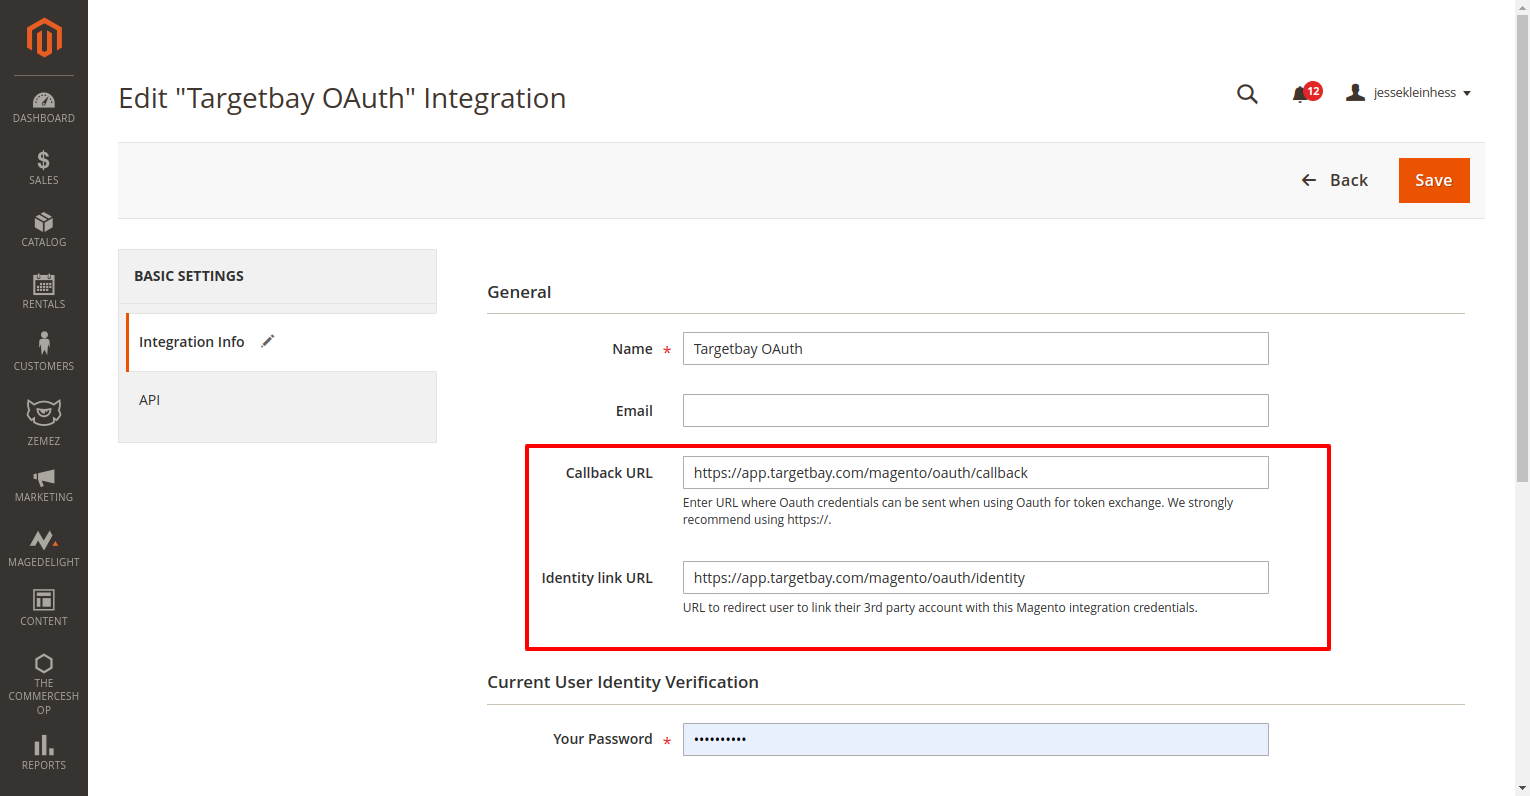Viewport: 1530px width, 796px height.
Task: Switch to the API tab
Action: coord(278,400)
